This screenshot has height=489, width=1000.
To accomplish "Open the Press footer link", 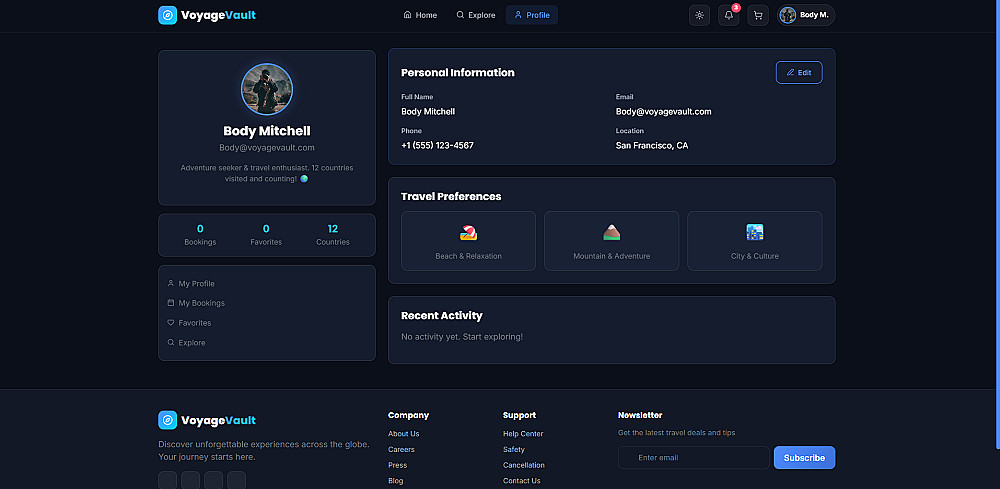I will tap(397, 465).
